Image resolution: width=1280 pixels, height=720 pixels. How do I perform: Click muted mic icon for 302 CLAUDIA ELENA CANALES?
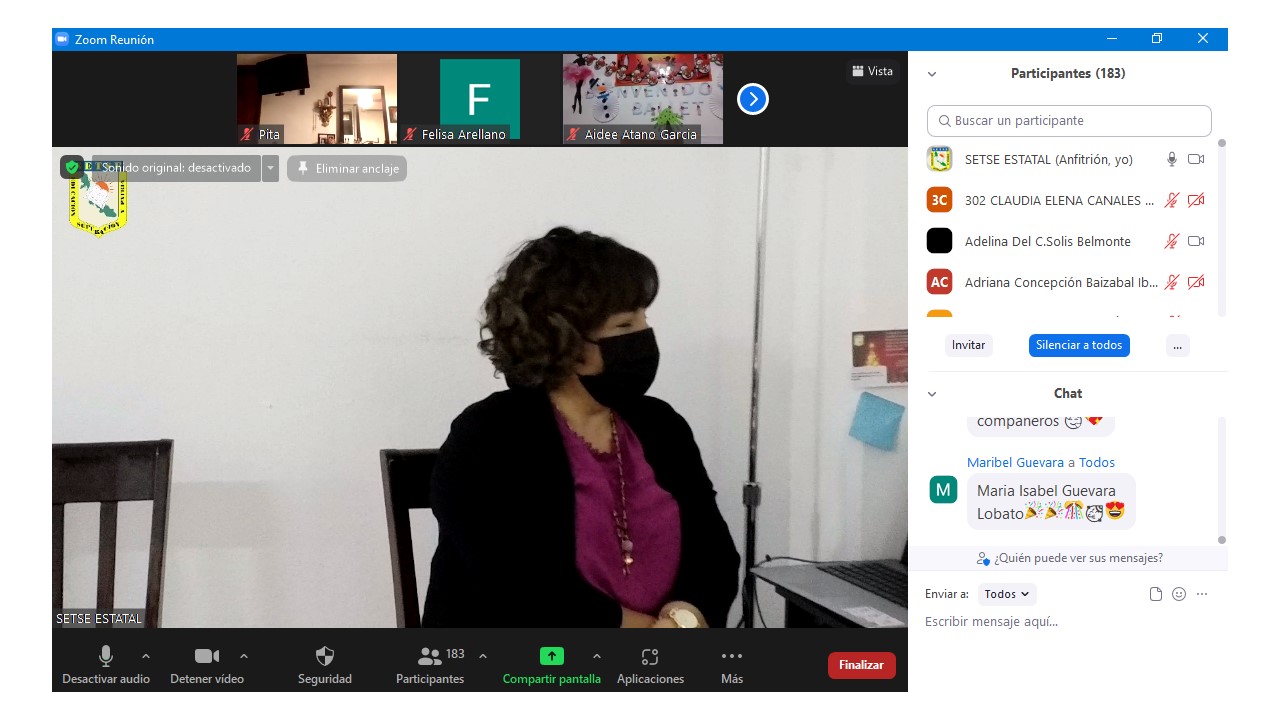pyautogui.click(x=1172, y=200)
